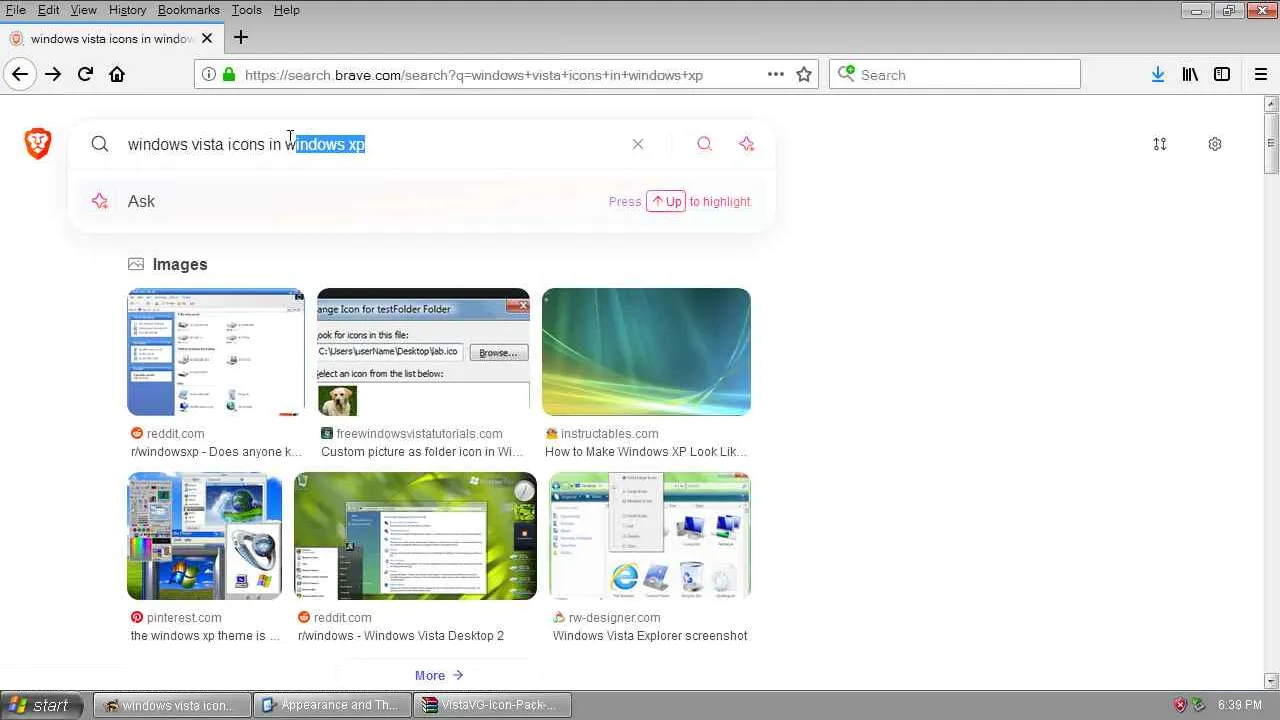
Task: Open the File menu
Action: [15, 10]
